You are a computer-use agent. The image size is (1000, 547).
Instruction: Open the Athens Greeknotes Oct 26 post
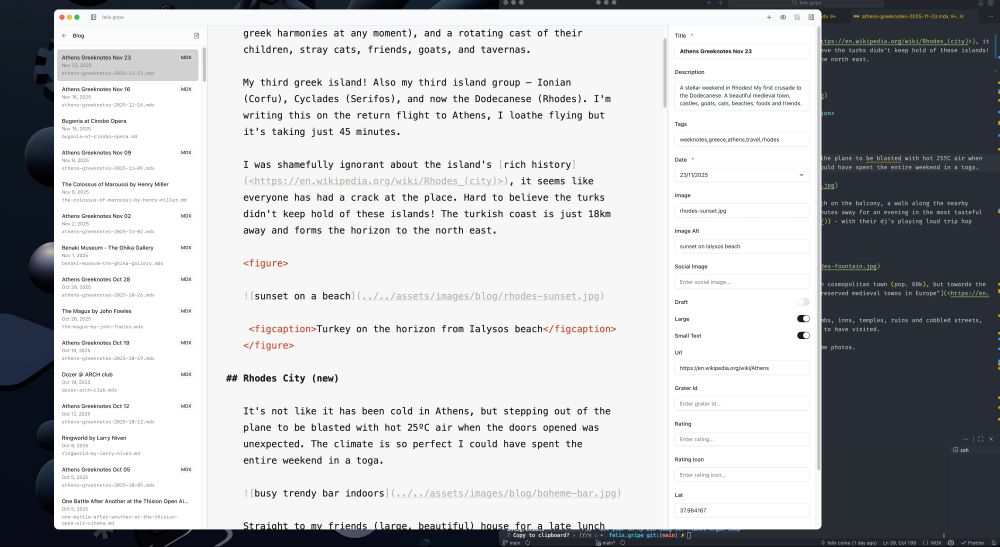click(128, 287)
